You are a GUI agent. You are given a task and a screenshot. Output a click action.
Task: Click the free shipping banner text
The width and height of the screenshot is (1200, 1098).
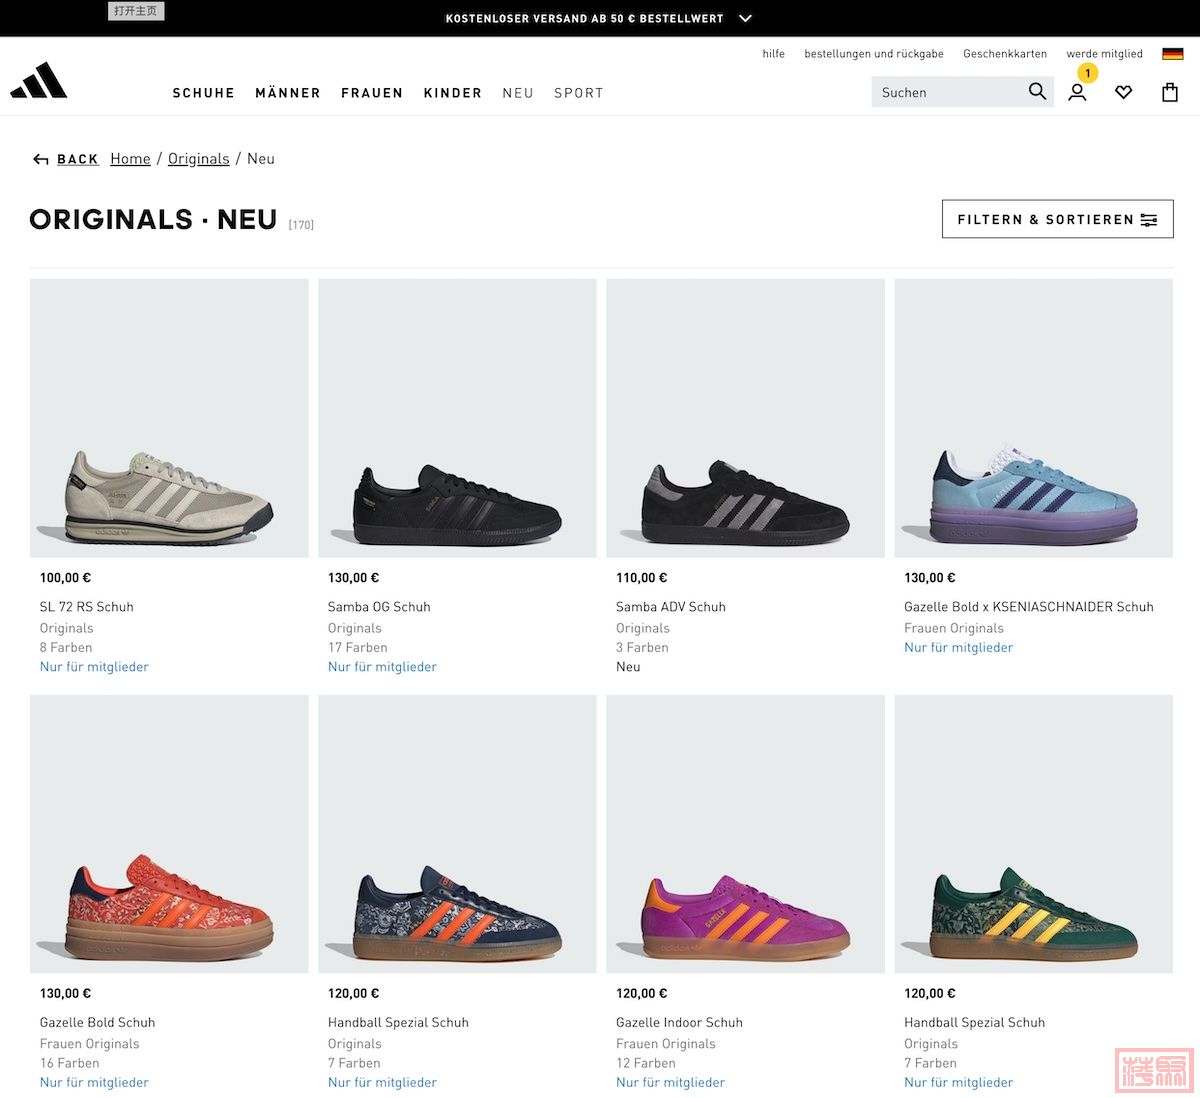(x=585, y=18)
